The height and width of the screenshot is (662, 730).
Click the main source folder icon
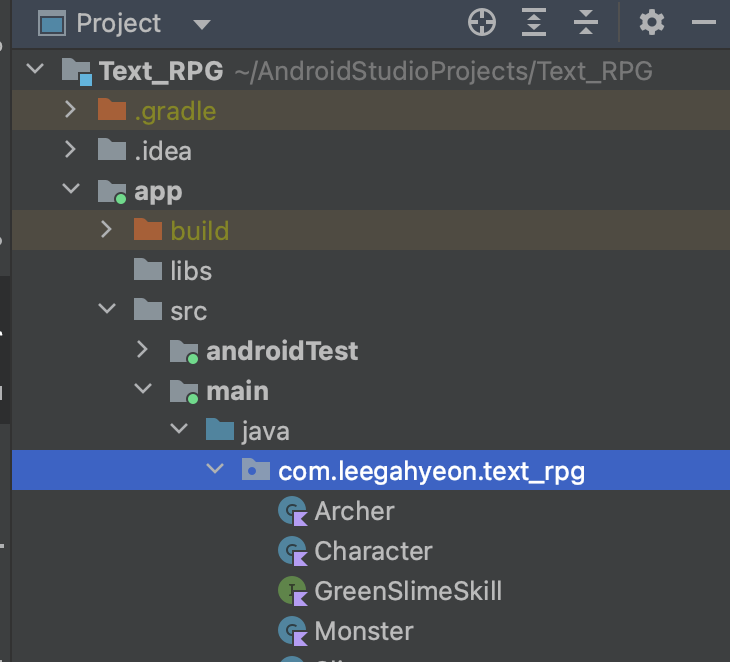(184, 392)
